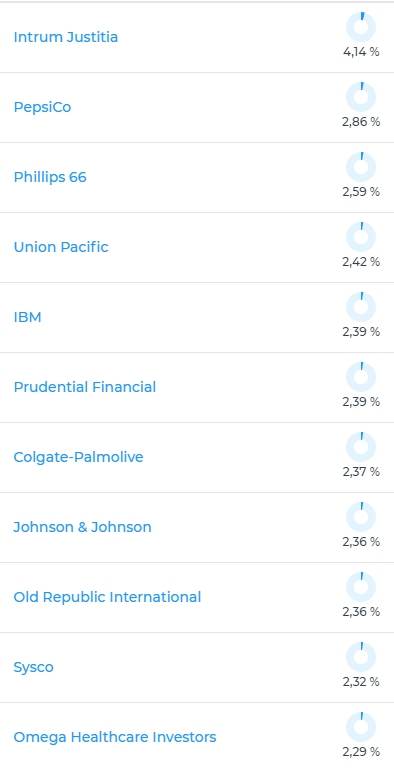Open the Union Pacific holding
The width and height of the screenshot is (394, 769).
click(x=61, y=247)
